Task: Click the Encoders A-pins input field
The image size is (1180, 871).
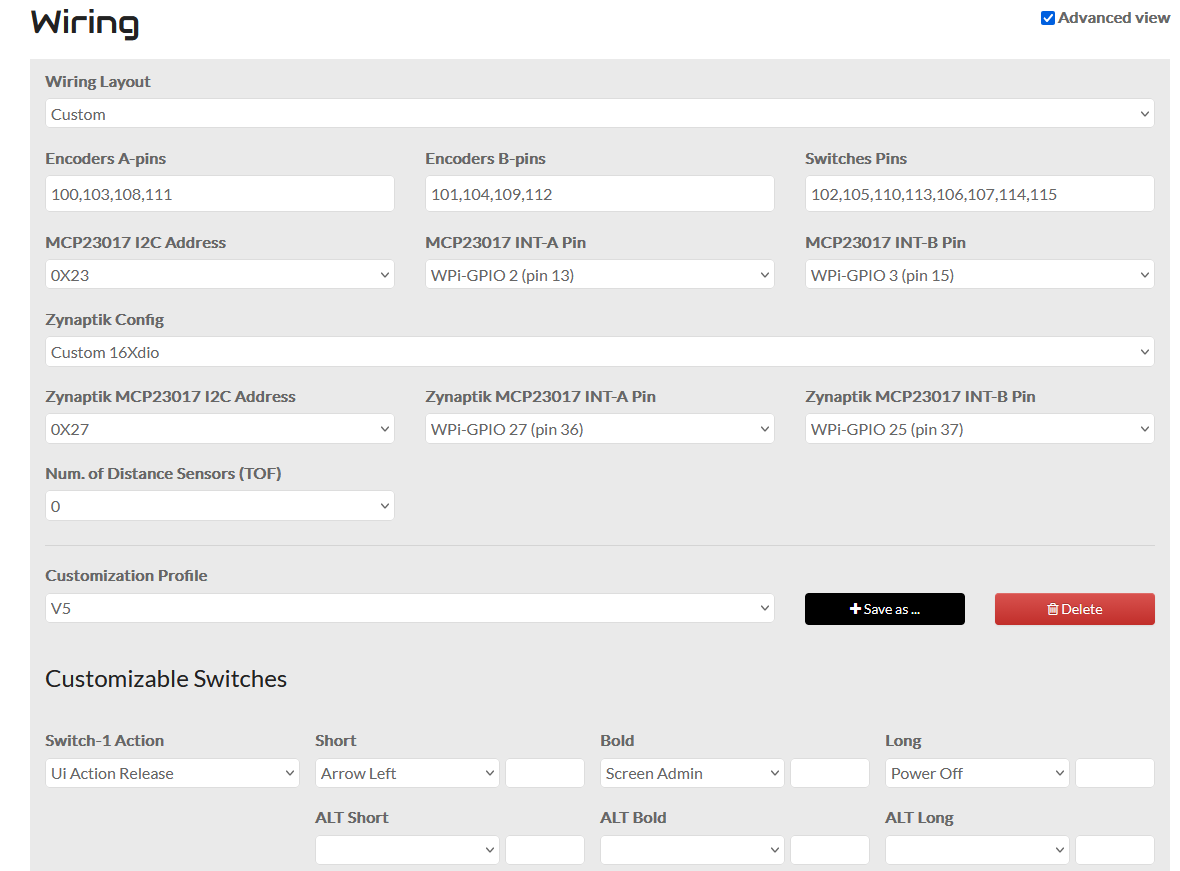Action: 219,194
